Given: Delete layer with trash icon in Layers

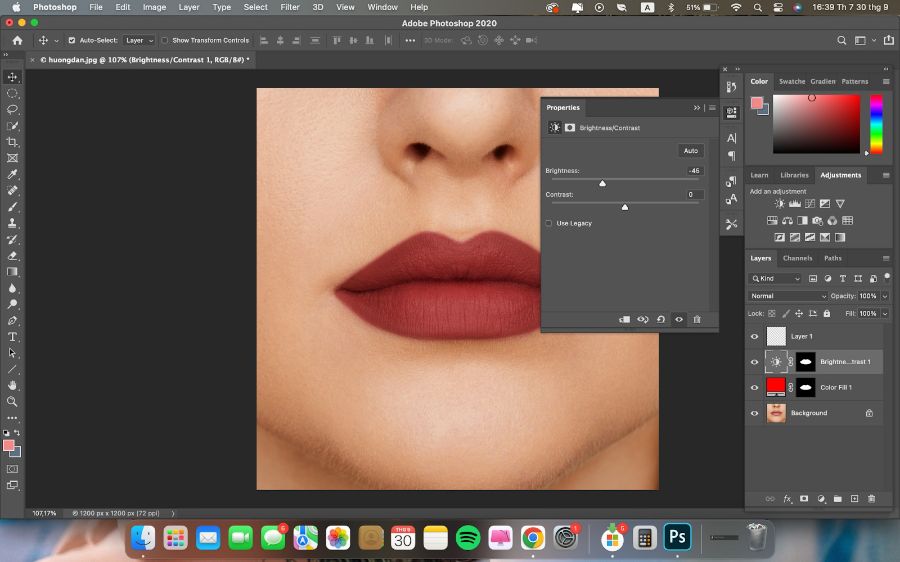Looking at the screenshot, I should coord(871,499).
